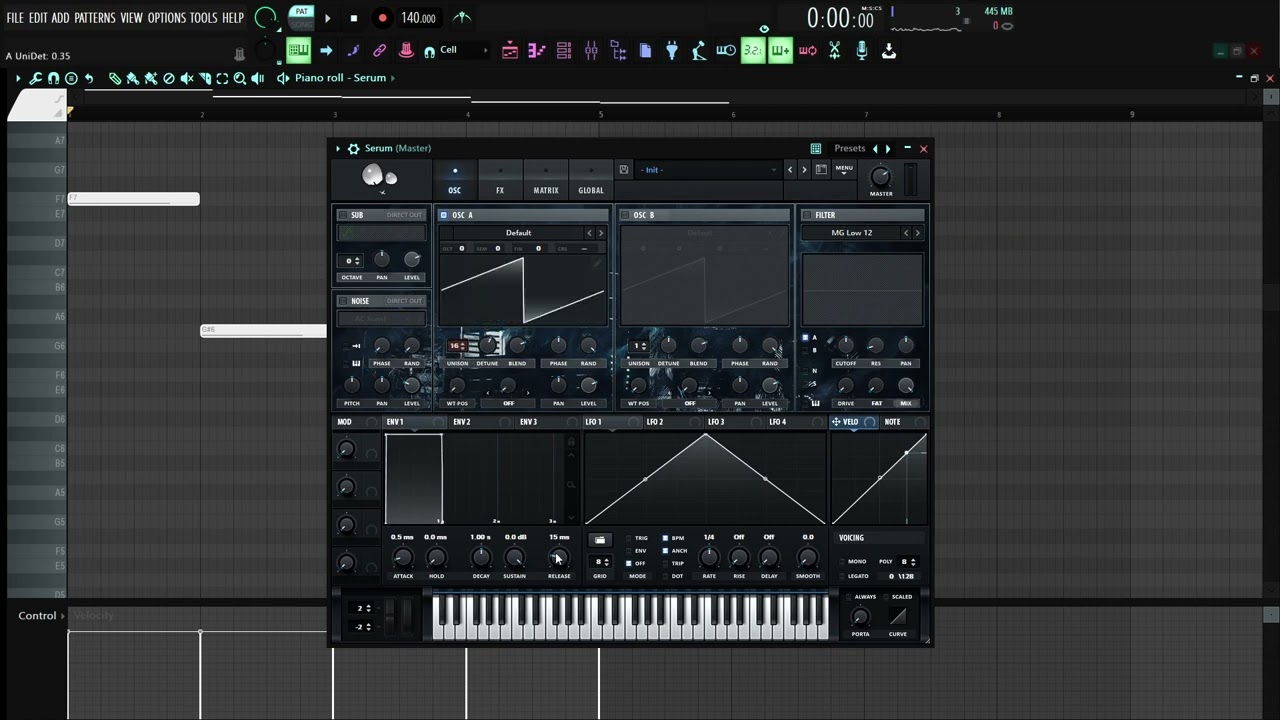The height and width of the screenshot is (720, 1280).
Task: Go to next filter type arrow
Action: [918, 233]
